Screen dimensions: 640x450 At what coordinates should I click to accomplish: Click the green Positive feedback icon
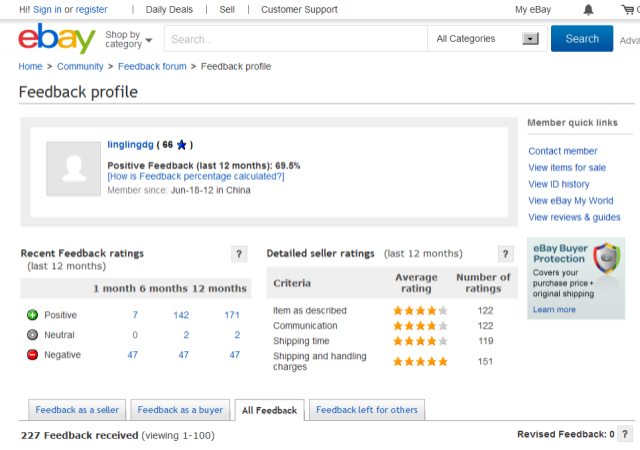click(32, 315)
